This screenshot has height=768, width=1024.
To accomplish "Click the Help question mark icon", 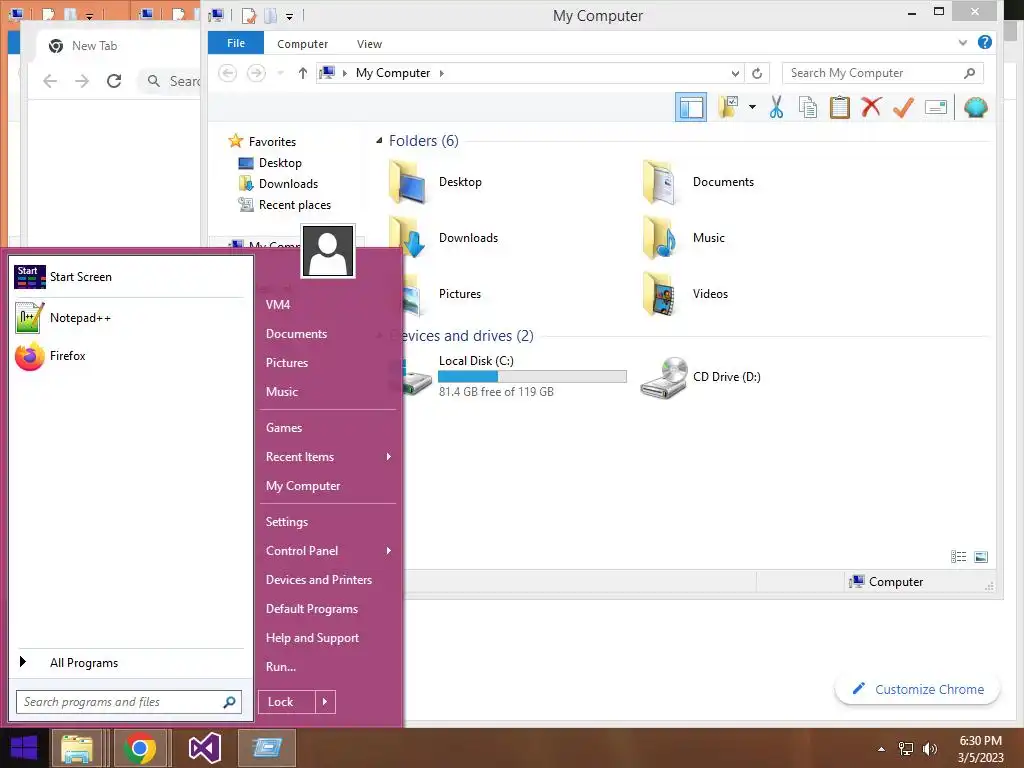I will click(985, 42).
